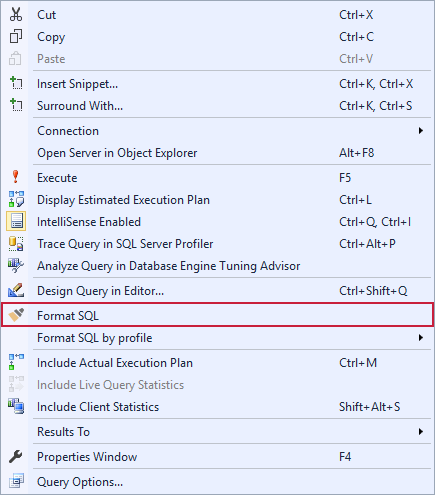Toggle Include Actual Execution Plan
The image size is (435, 495).
point(217,363)
